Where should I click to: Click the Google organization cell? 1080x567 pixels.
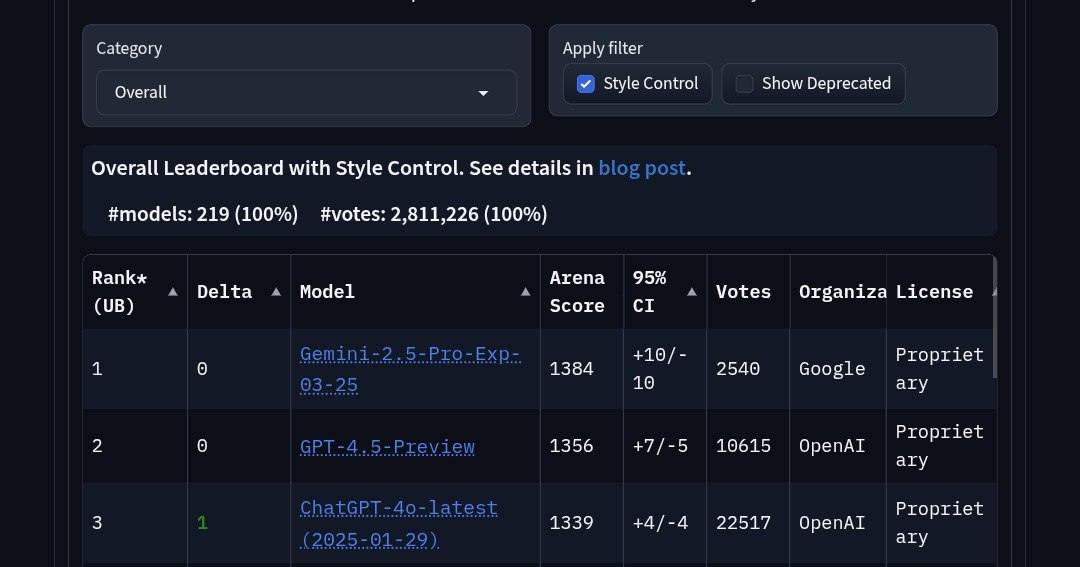pyautogui.click(x=838, y=369)
